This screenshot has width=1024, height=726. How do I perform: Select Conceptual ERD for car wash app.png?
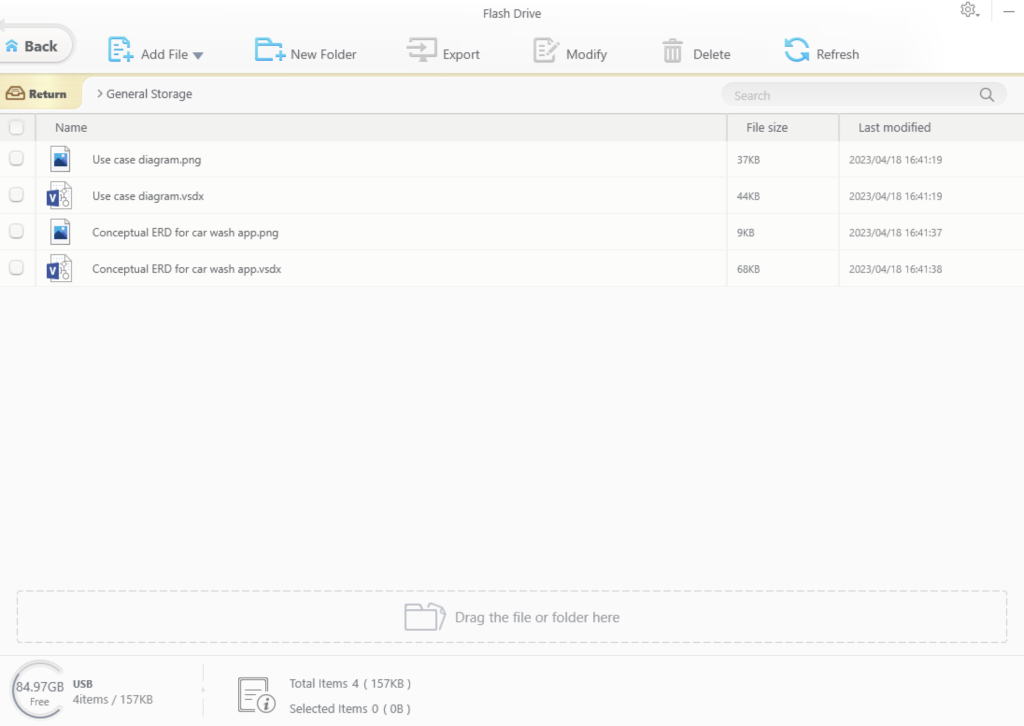point(185,232)
